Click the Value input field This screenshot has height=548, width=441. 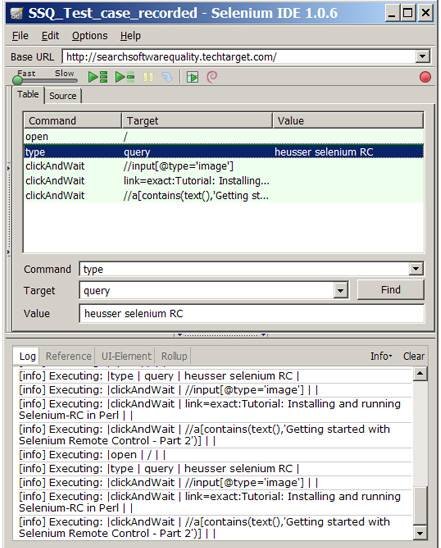252,313
